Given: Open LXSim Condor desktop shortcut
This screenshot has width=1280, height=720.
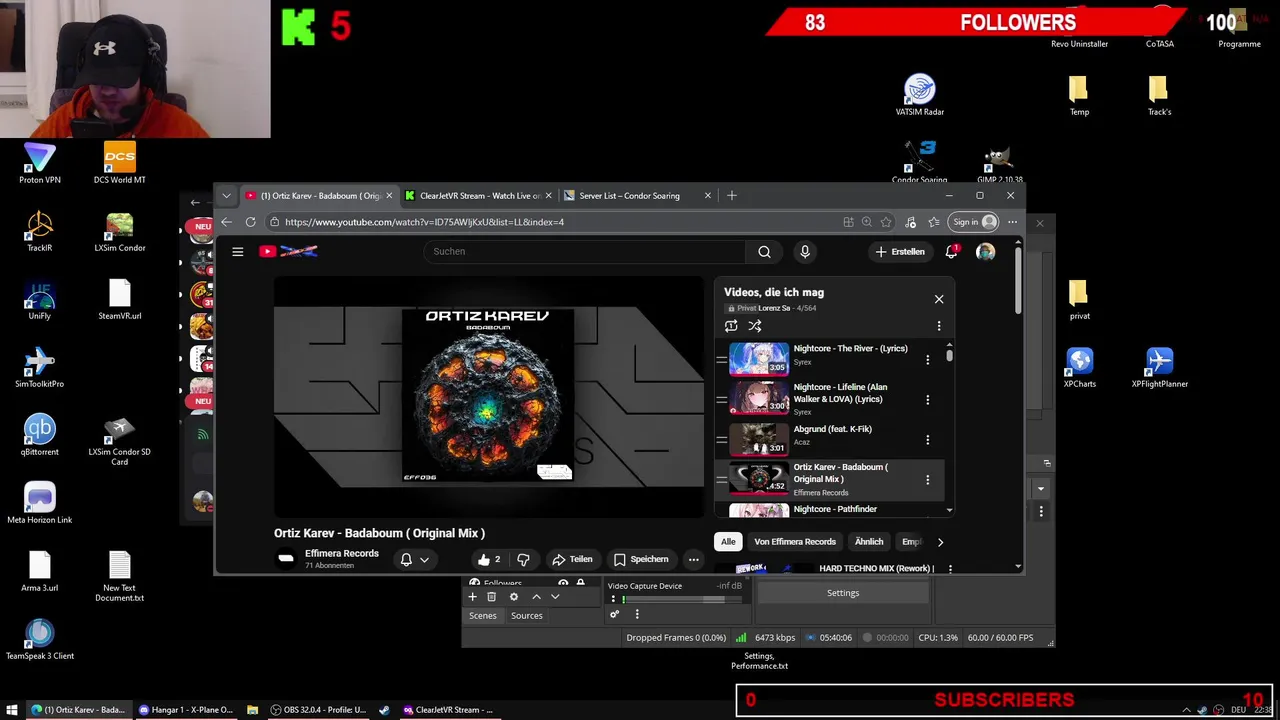Looking at the screenshot, I should [120, 231].
